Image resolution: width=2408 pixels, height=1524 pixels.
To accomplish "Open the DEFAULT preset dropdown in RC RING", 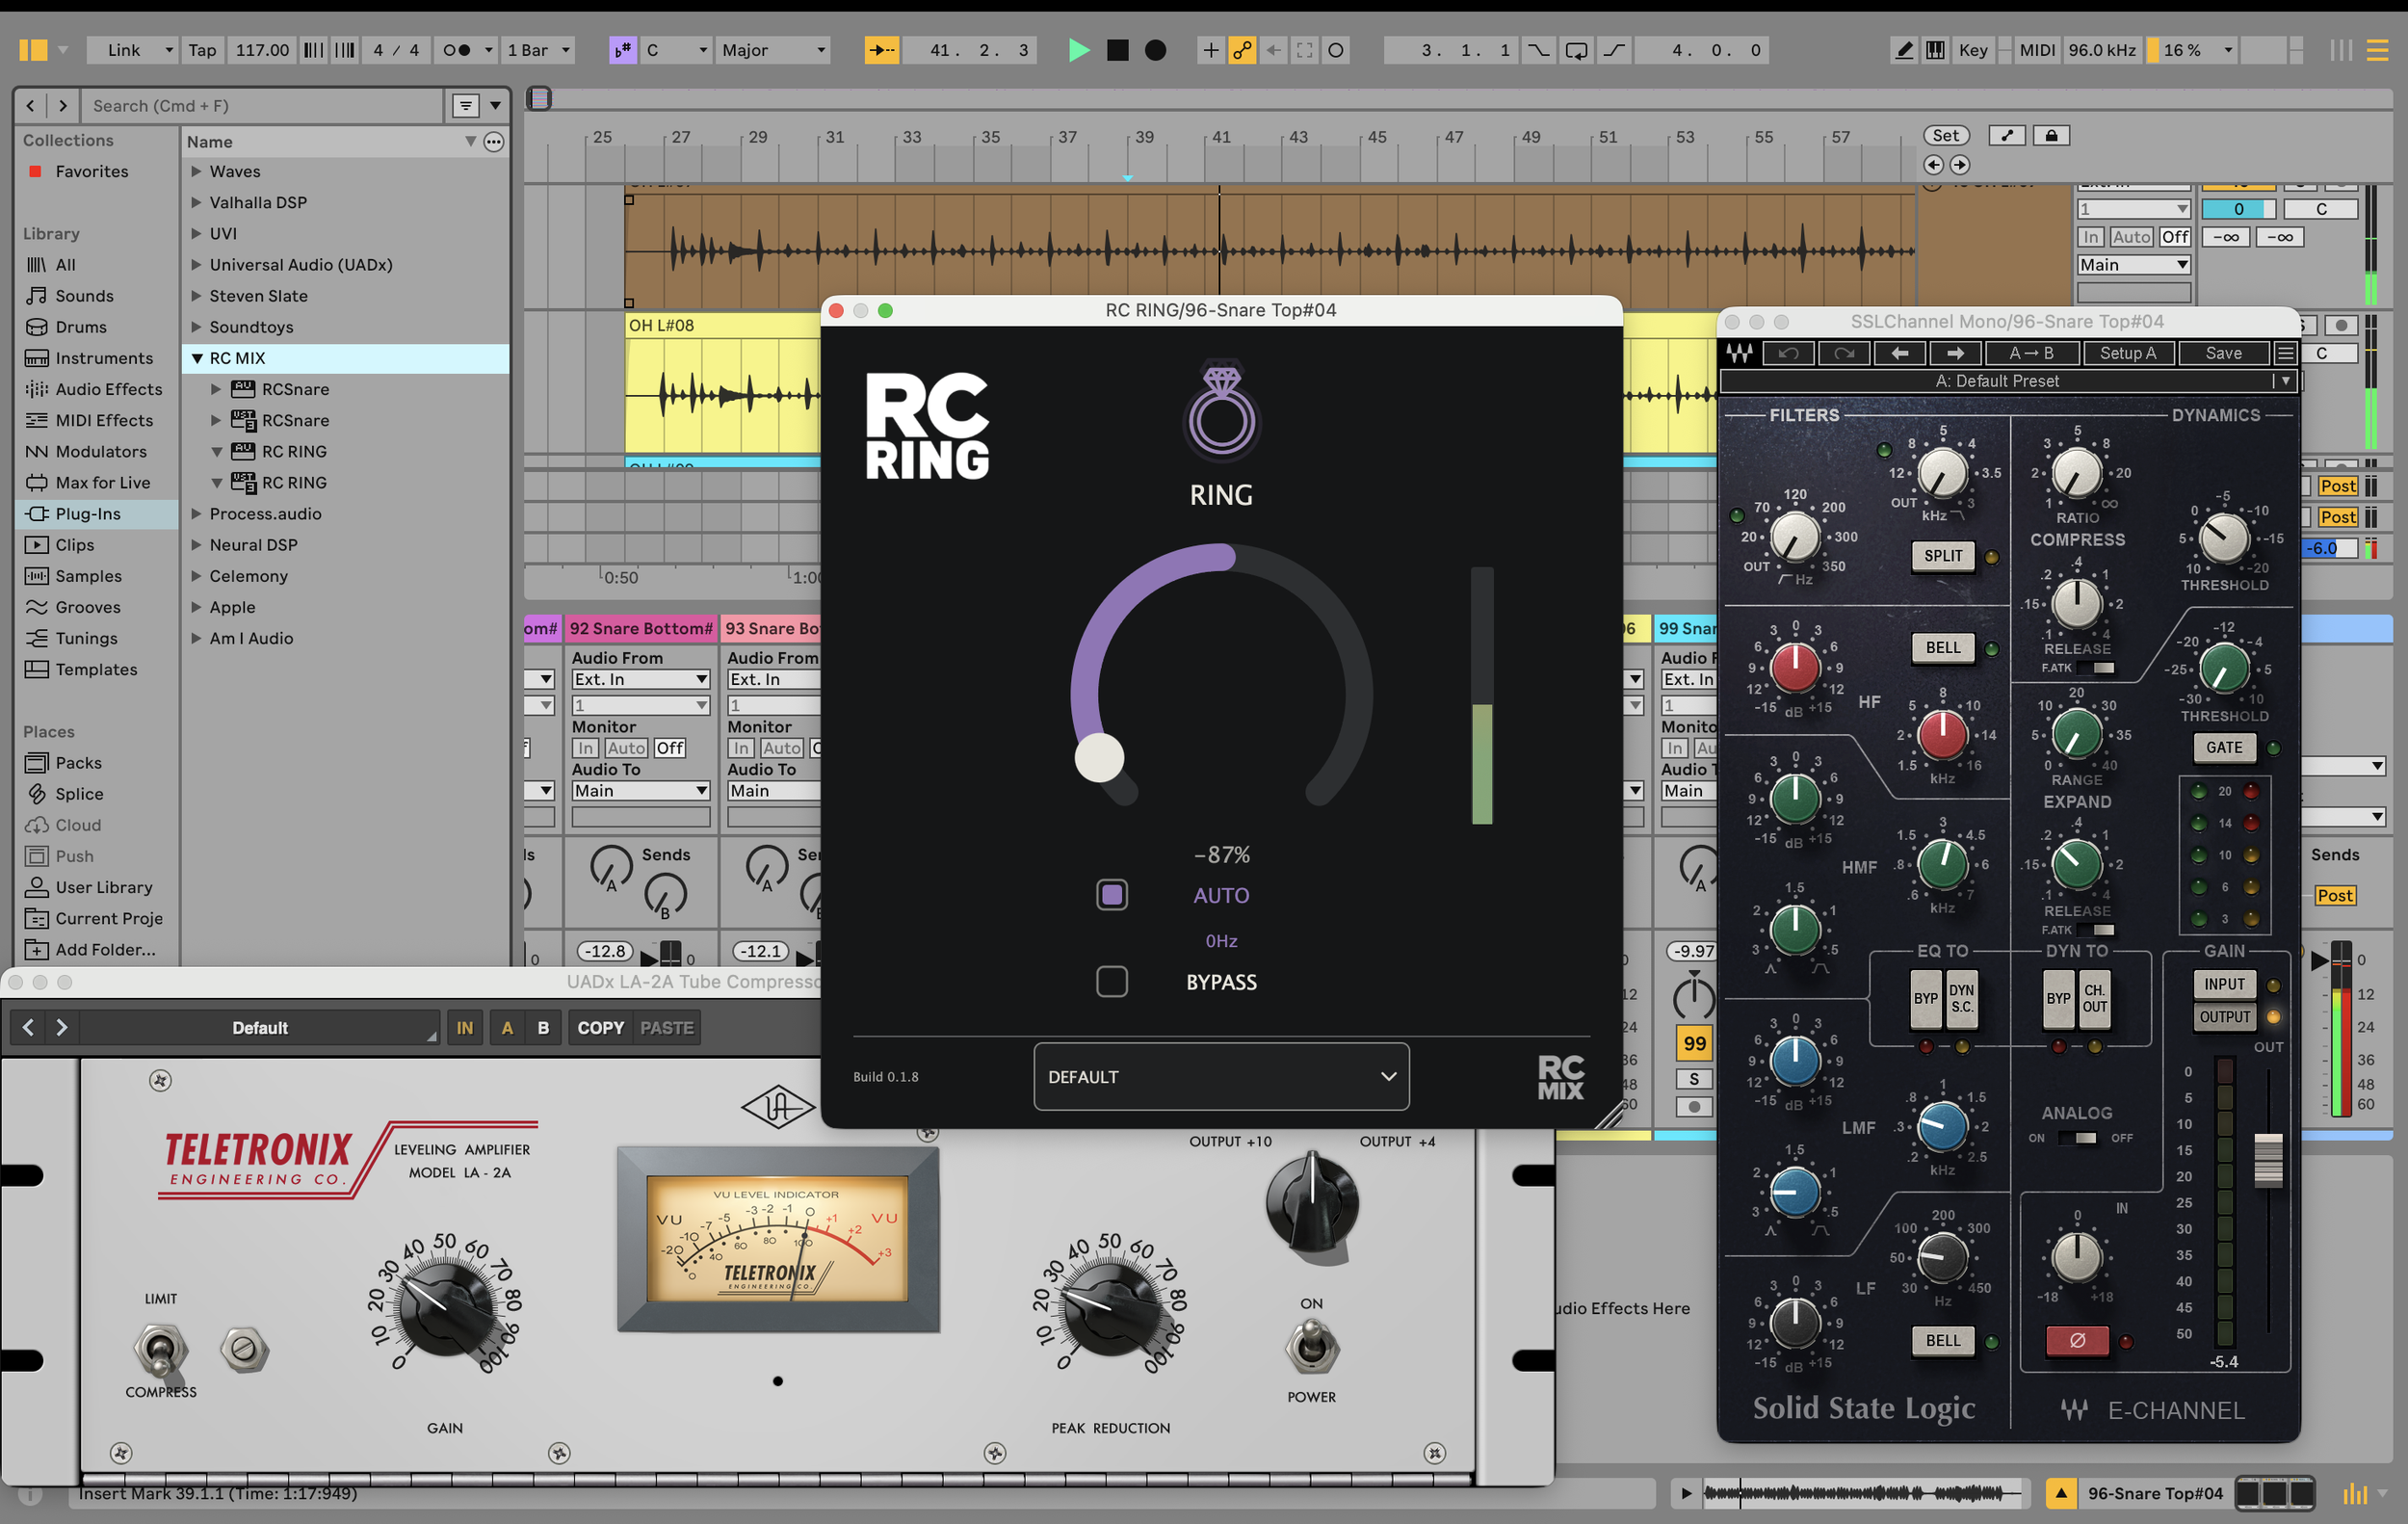I will (1221, 1077).
